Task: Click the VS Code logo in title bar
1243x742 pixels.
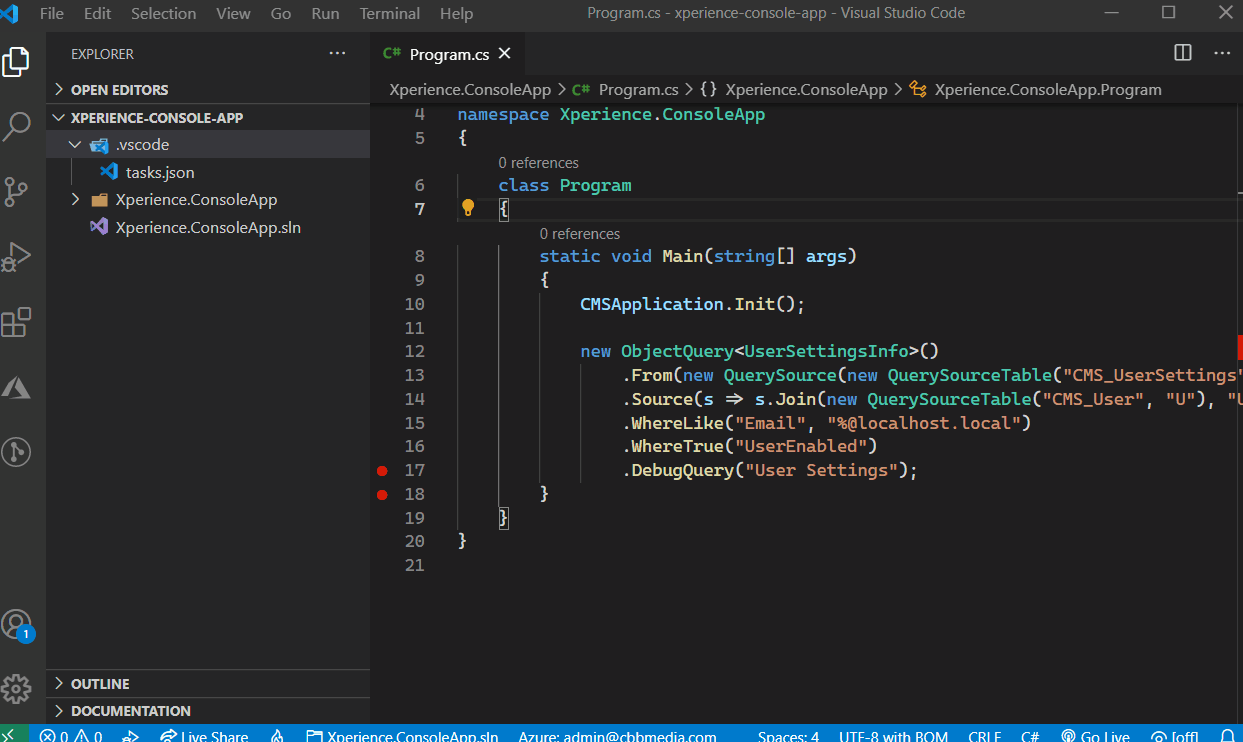Action: pyautogui.click(x=10, y=13)
